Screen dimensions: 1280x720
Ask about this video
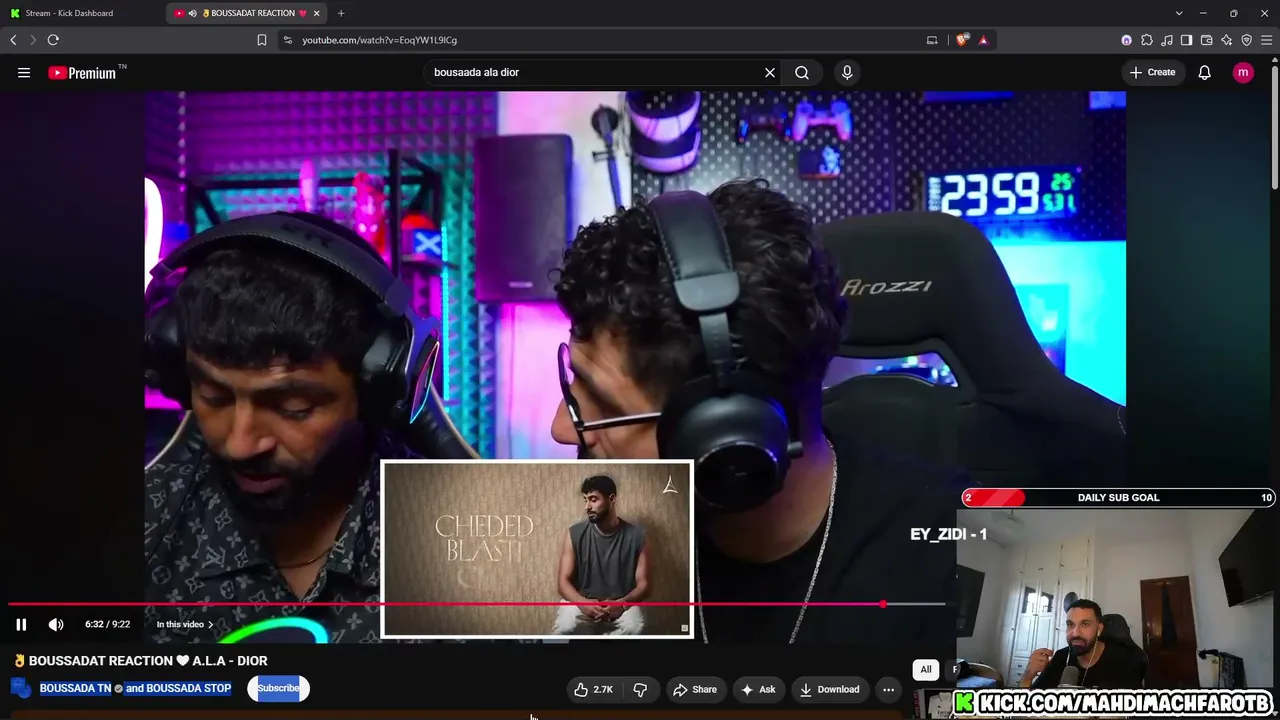757,689
